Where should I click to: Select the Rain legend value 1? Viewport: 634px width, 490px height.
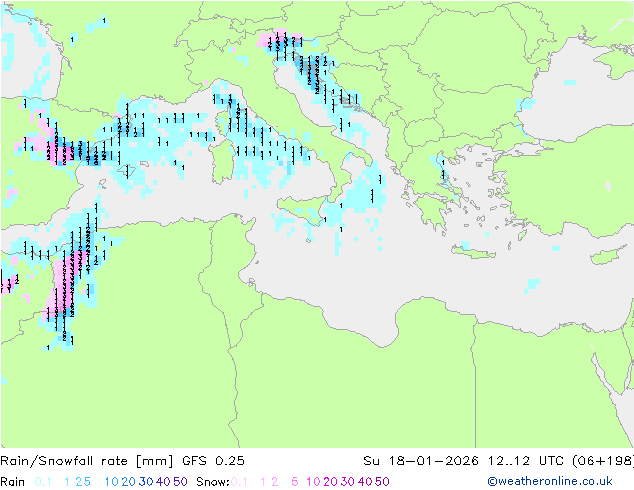pos(67,482)
